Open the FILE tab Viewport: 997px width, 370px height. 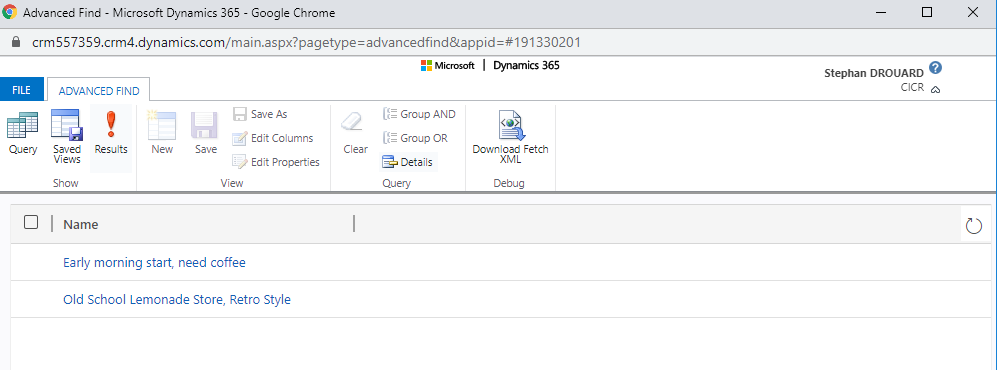(22, 90)
